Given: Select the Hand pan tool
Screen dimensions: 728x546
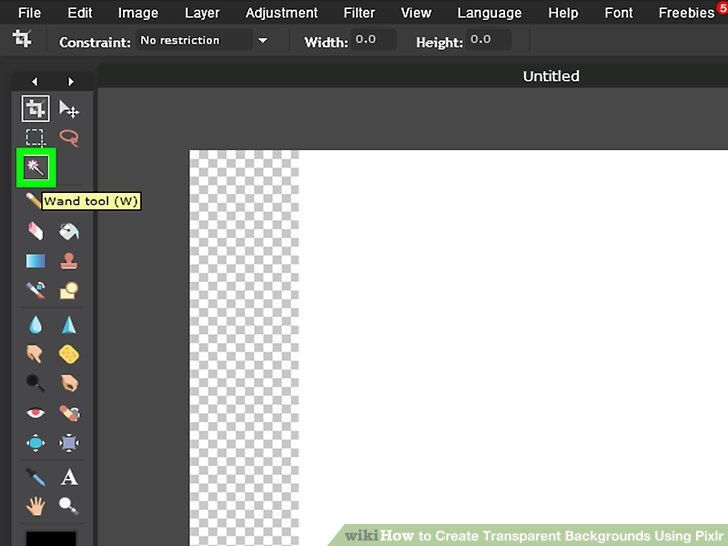Looking at the screenshot, I should [35, 506].
